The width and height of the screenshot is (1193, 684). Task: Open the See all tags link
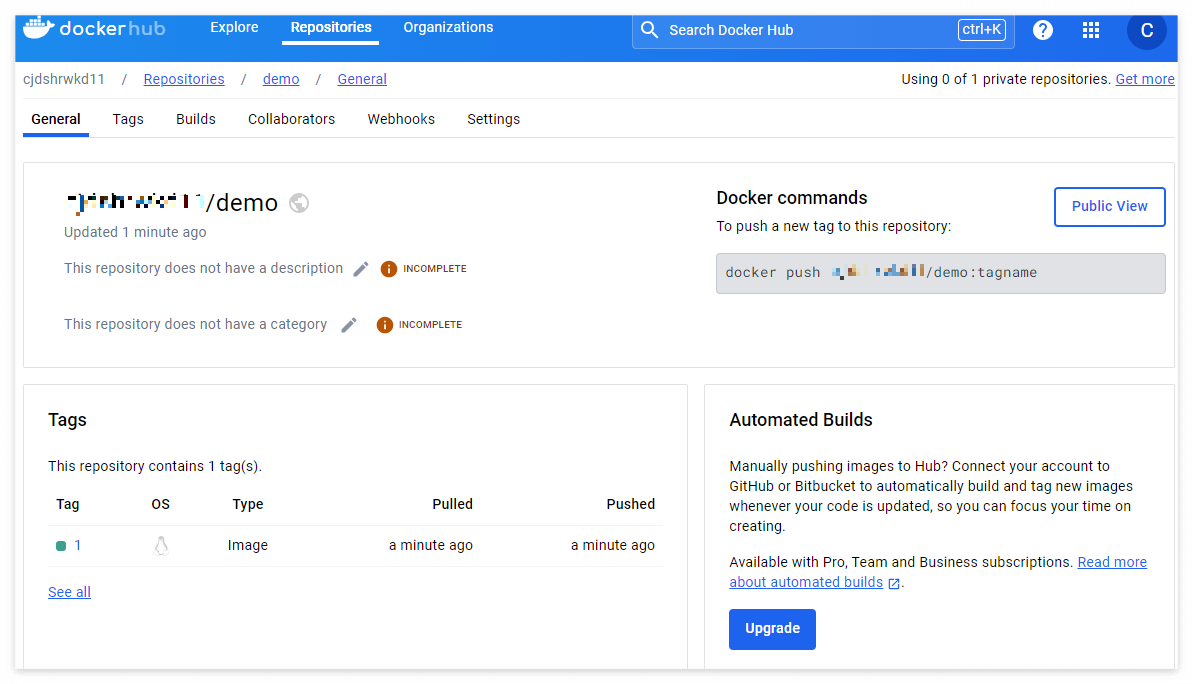point(69,592)
